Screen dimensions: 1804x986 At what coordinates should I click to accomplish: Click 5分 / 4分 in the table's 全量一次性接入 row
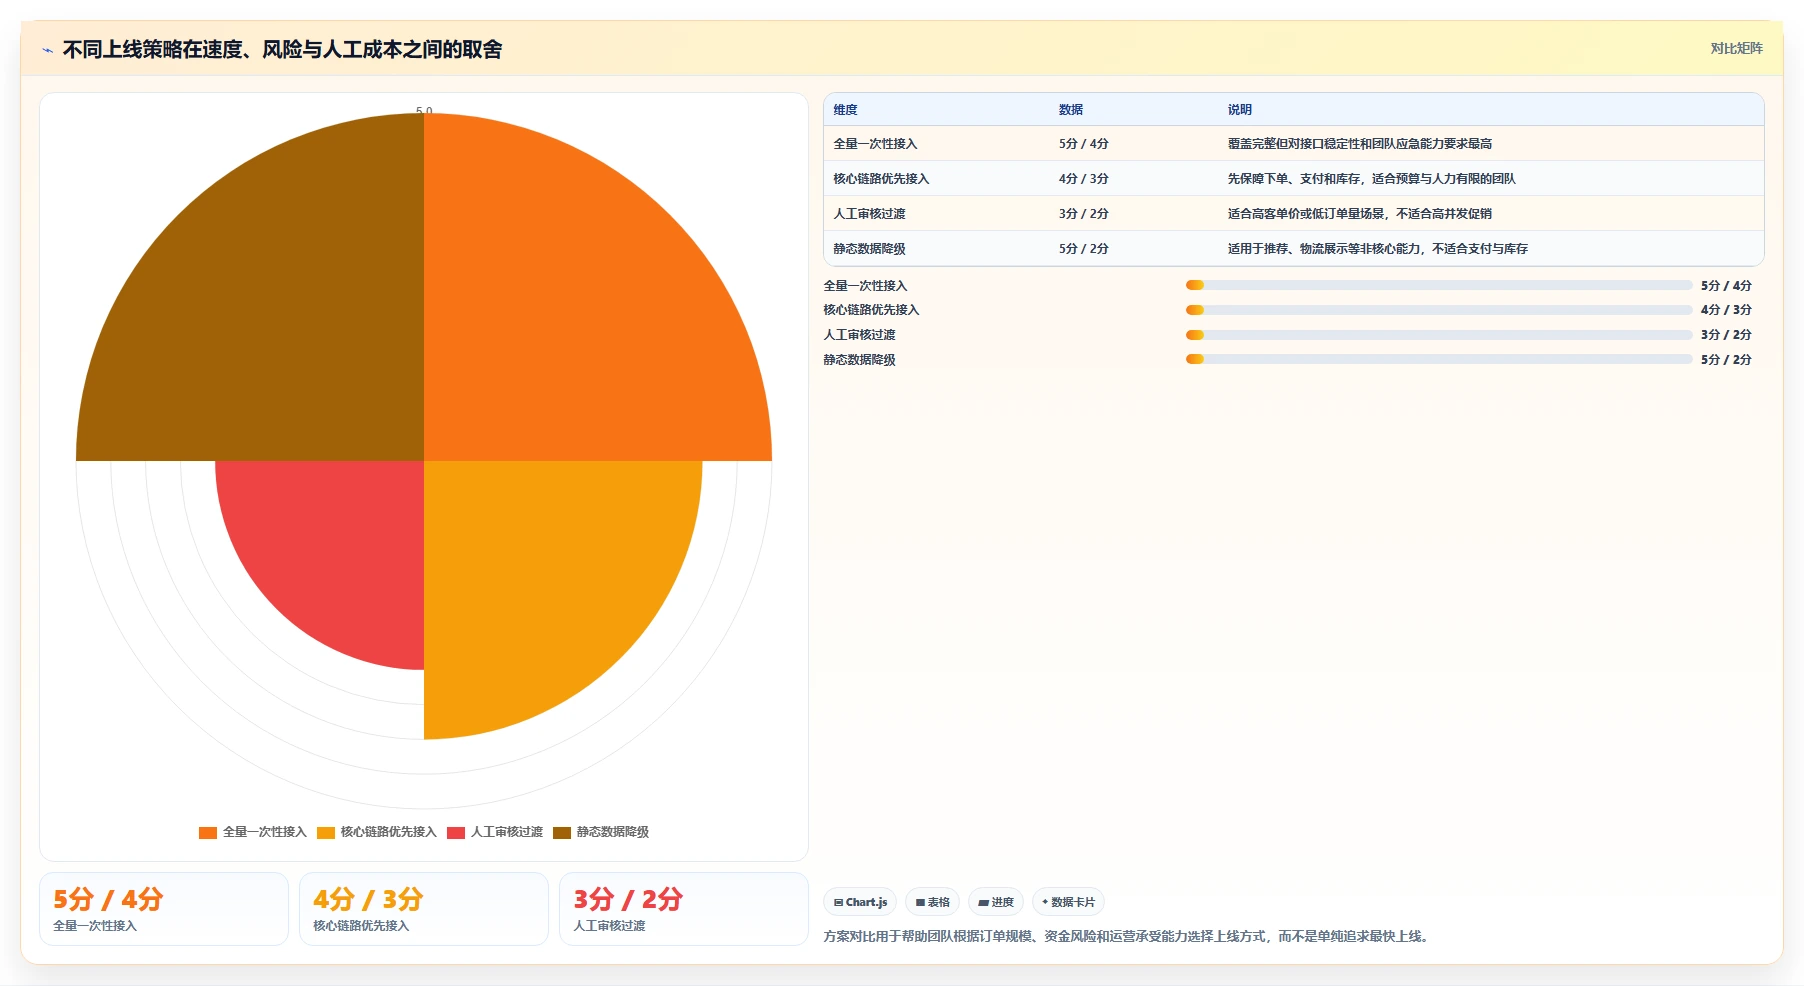click(1084, 144)
